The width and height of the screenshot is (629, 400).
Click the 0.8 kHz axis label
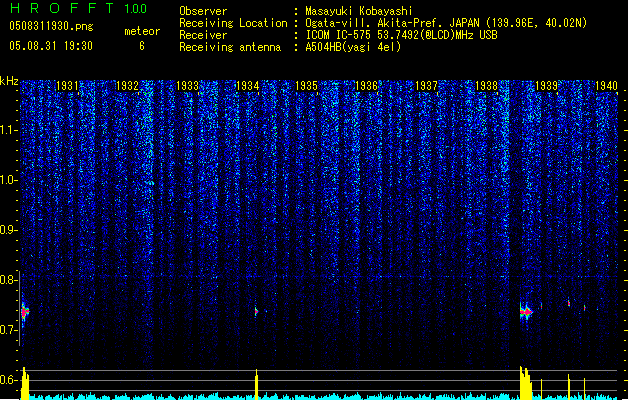pyautogui.click(x=7, y=280)
